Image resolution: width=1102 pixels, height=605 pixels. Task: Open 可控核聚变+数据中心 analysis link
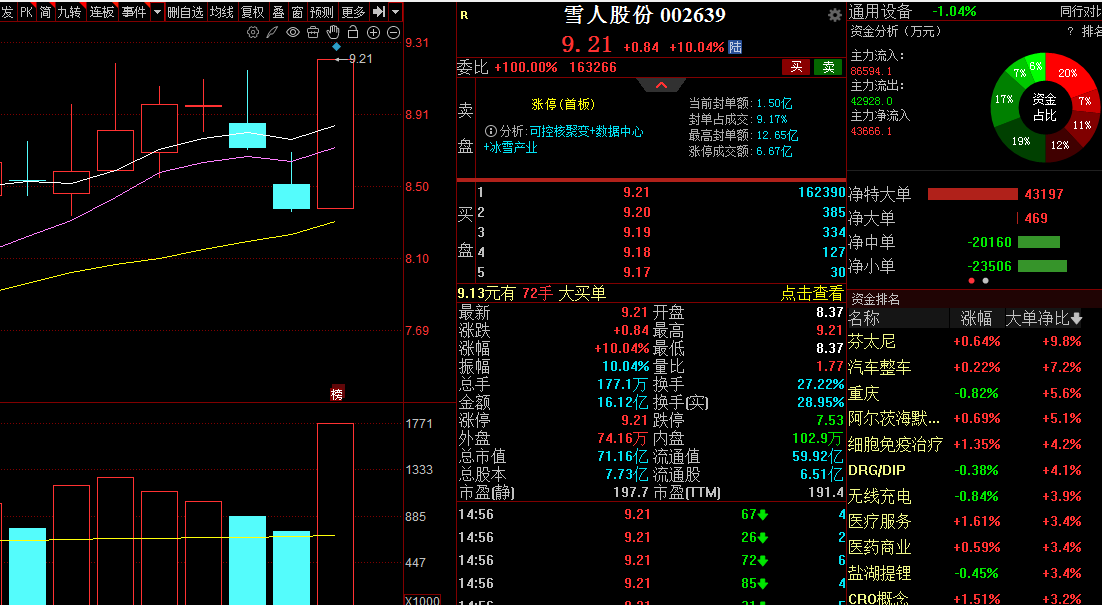tap(586, 131)
